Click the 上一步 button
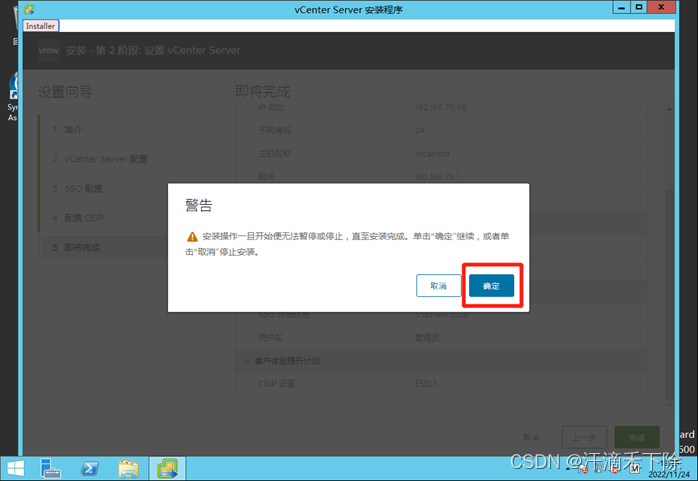This screenshot has height=481, width=698. pyautogui.click(x=584, y=437)
